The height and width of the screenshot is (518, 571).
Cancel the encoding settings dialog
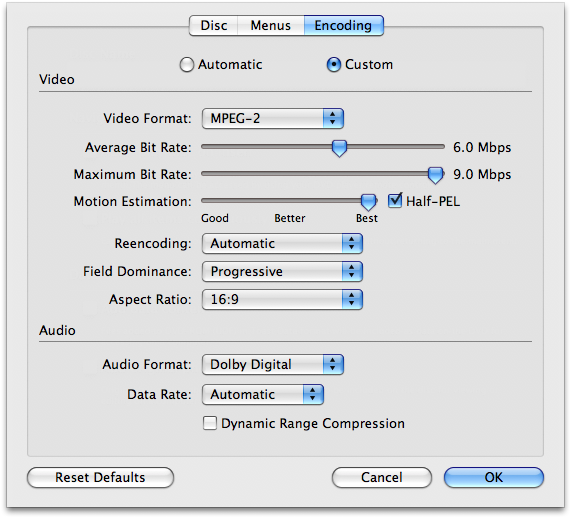(x=382, y=478)
